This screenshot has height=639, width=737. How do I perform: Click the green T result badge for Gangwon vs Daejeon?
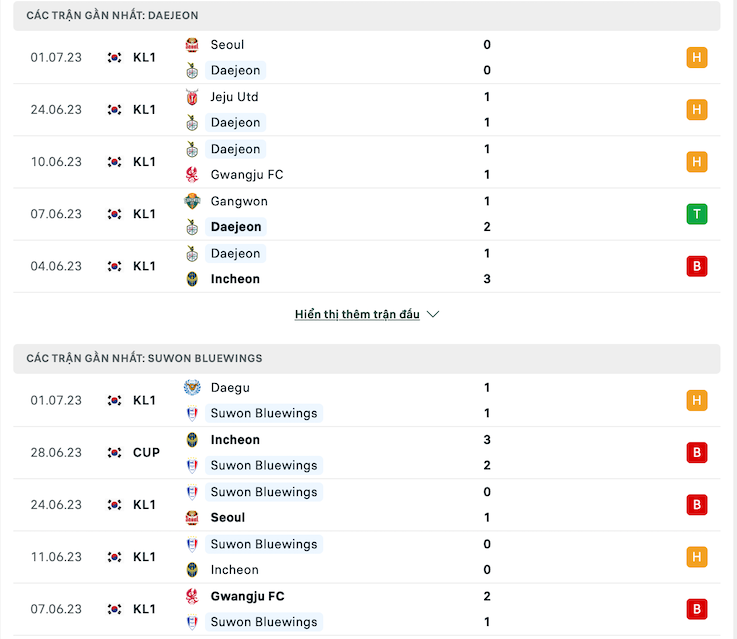697,214
